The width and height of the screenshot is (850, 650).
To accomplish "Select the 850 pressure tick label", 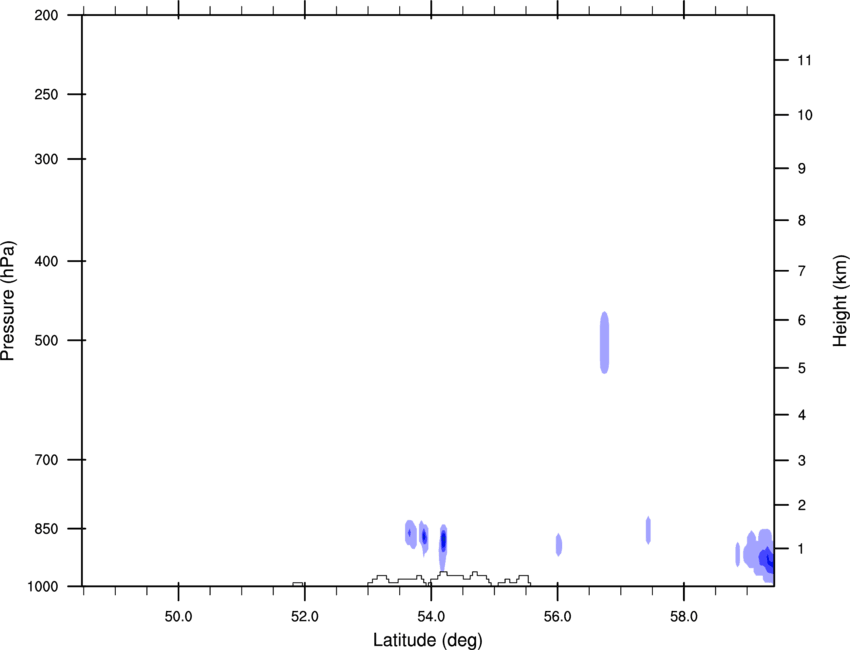I will click(46, 529).
